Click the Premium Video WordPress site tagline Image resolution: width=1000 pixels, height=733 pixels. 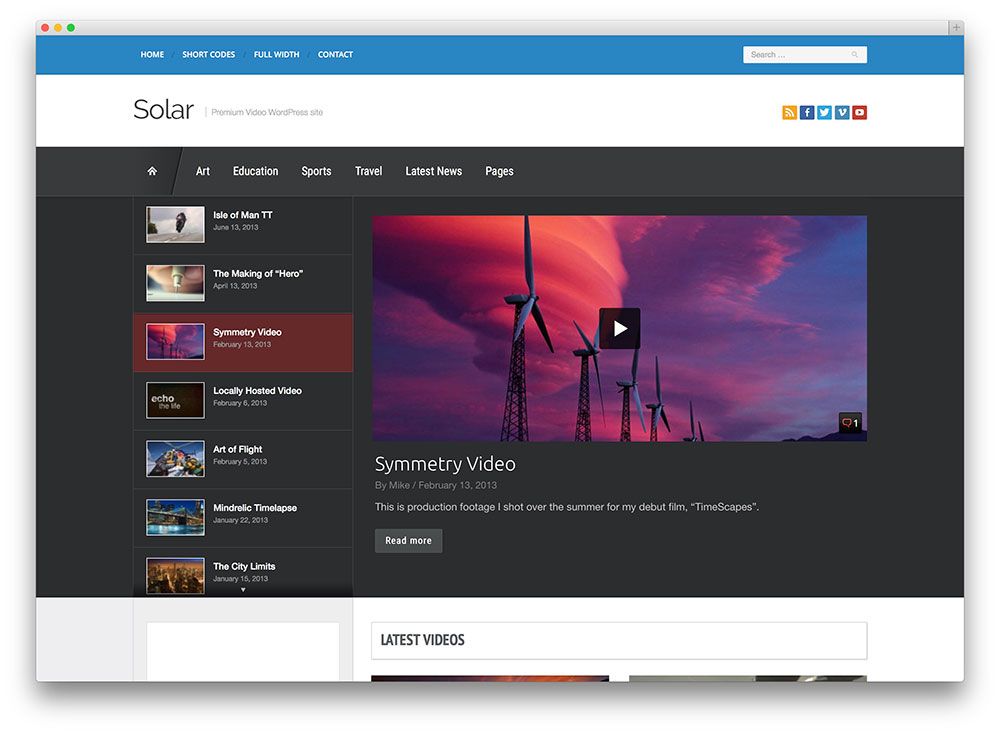pyautogui.click(x=267, y=112)
